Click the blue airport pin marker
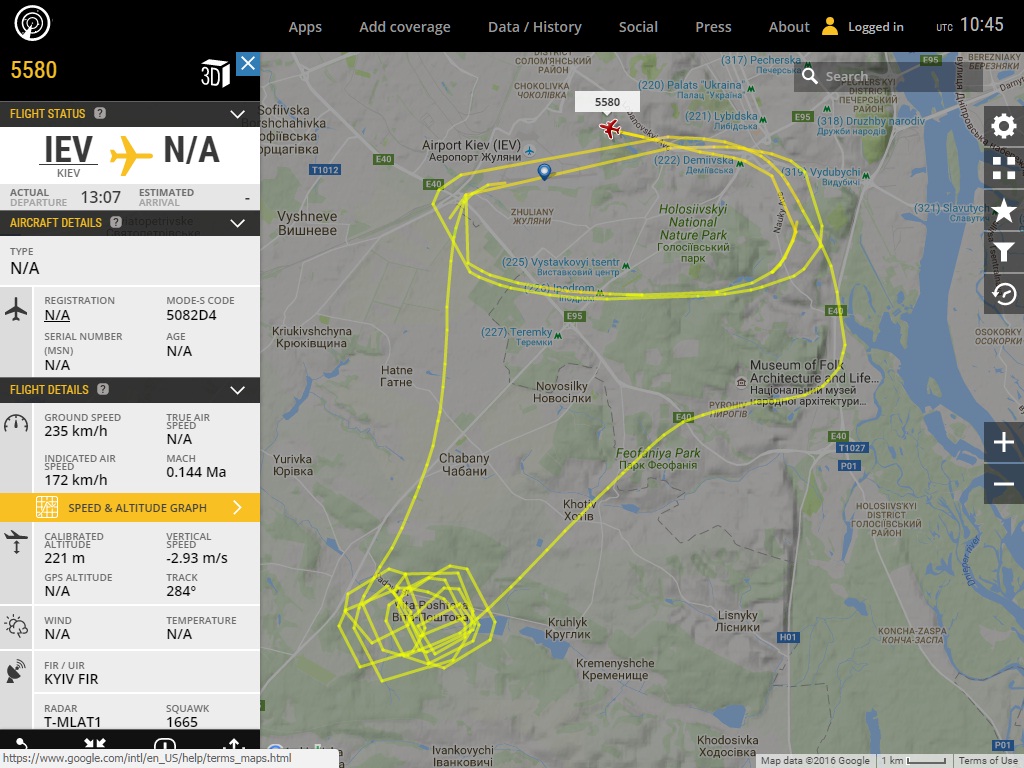Image resolution: width=1024 pixels, height=768 pixels. point(544,172)
